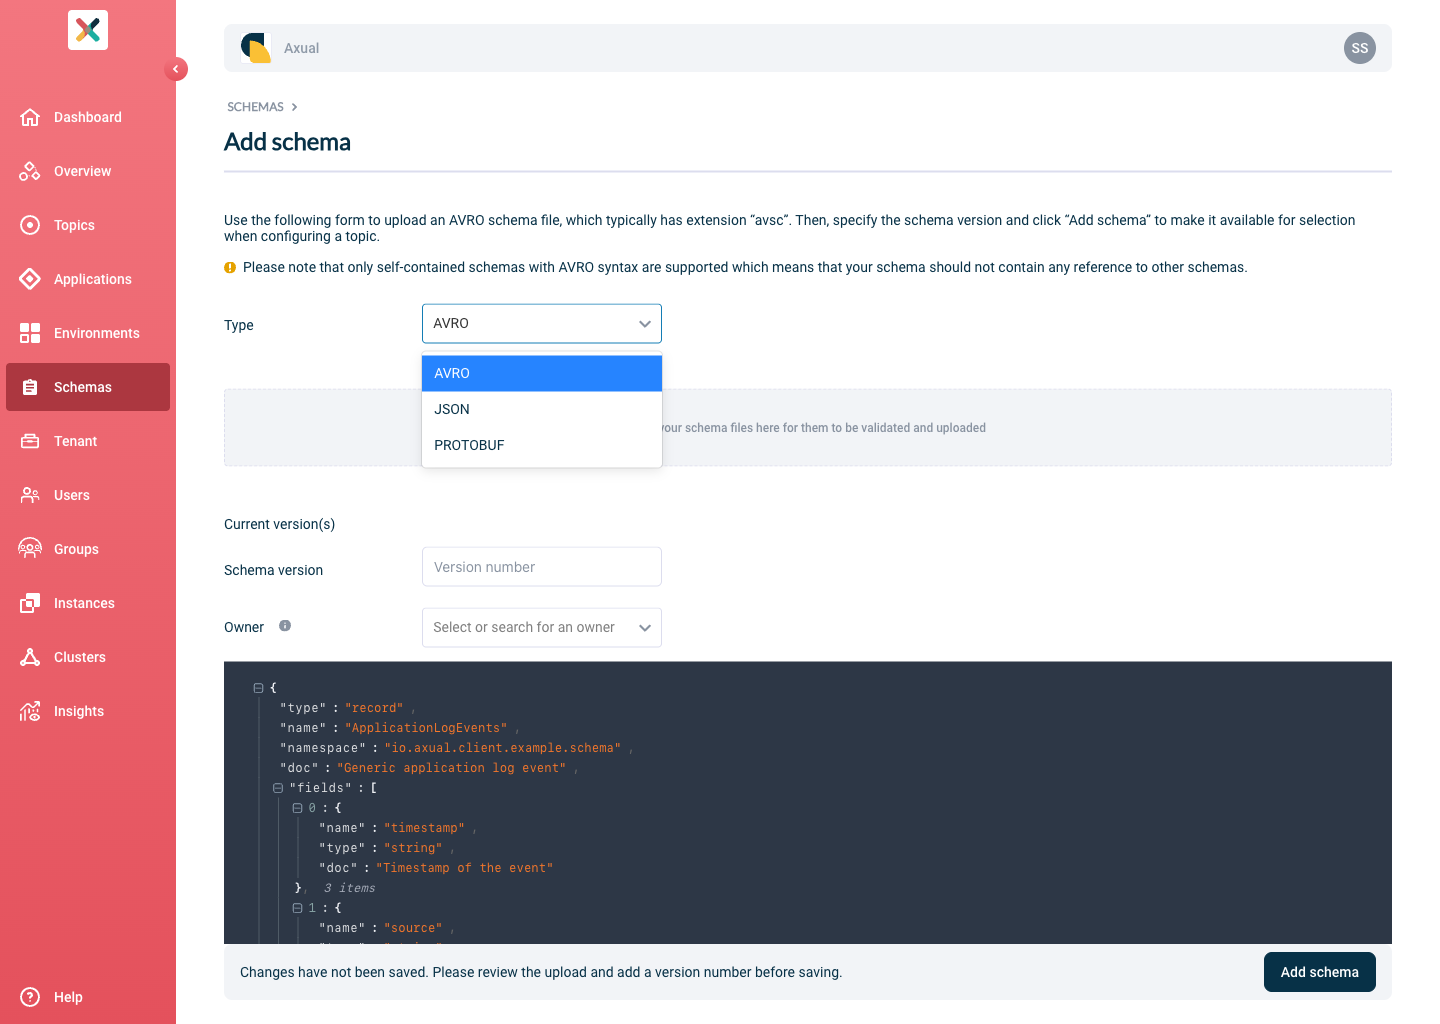Select PROTOBUF option in type list
Viewport: 1440px width, 1024px height.
[542, 445]
